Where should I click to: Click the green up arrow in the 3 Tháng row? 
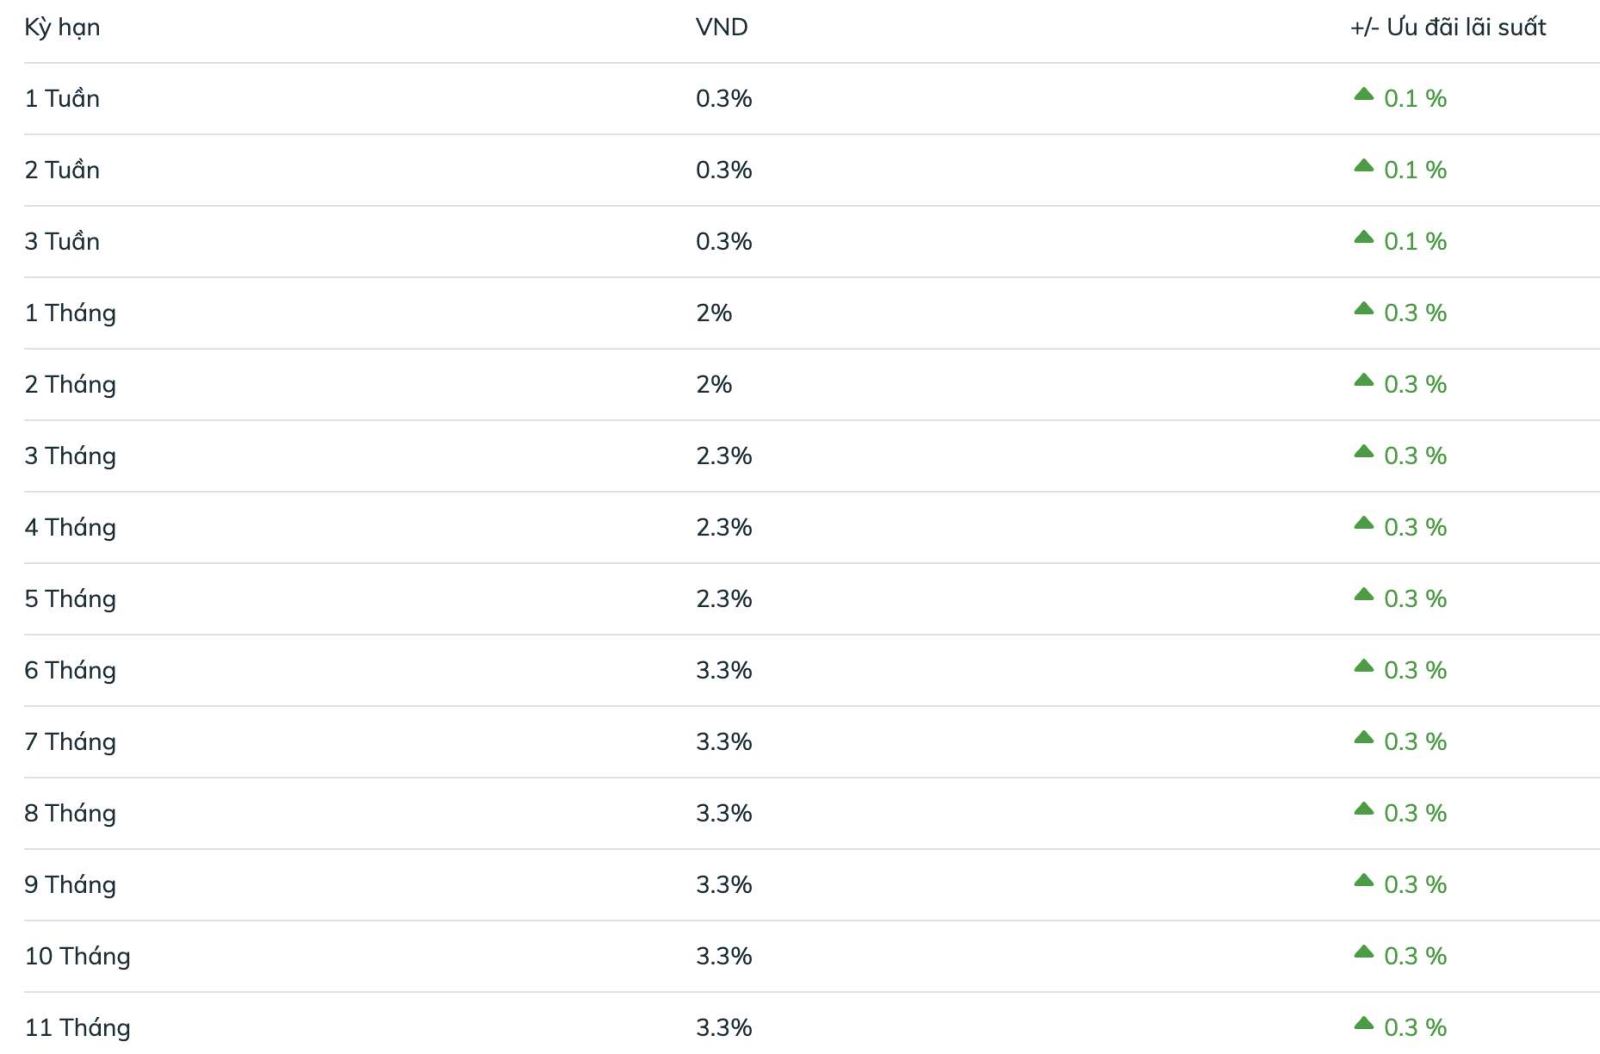click(x=1363, y=452)
